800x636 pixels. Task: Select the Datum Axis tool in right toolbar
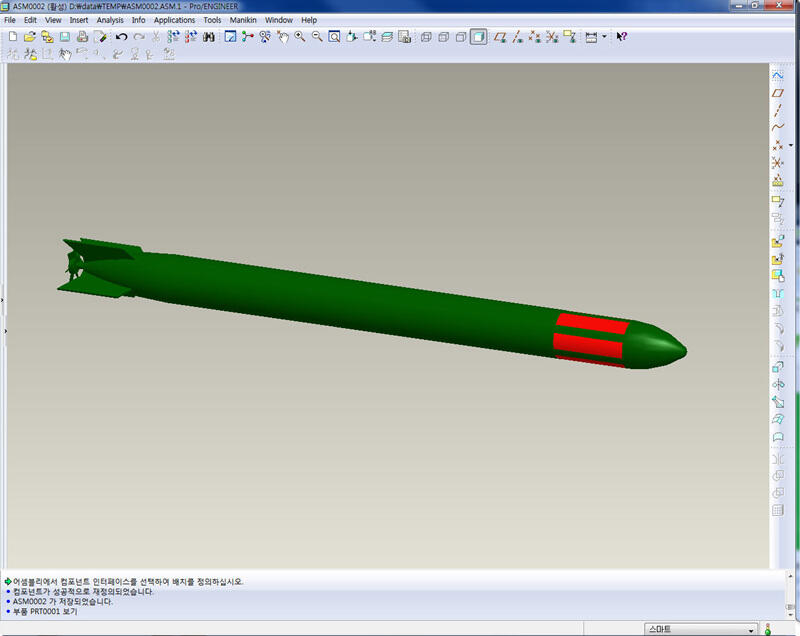point(778,110)
